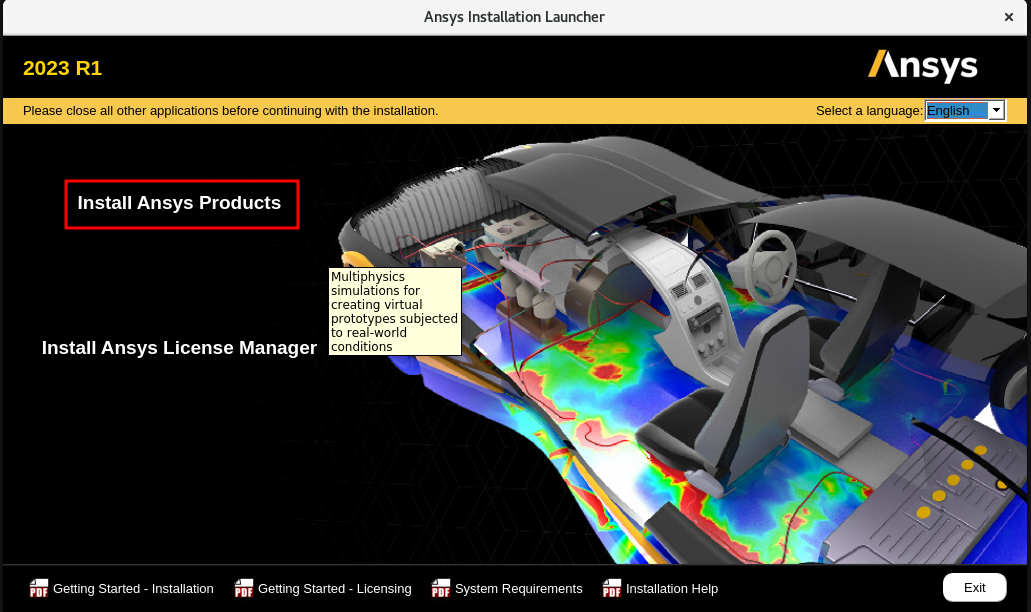This screenshot has width=1031, height=612.
Task: Click the 2023 R1 version text
Action: 62,68
